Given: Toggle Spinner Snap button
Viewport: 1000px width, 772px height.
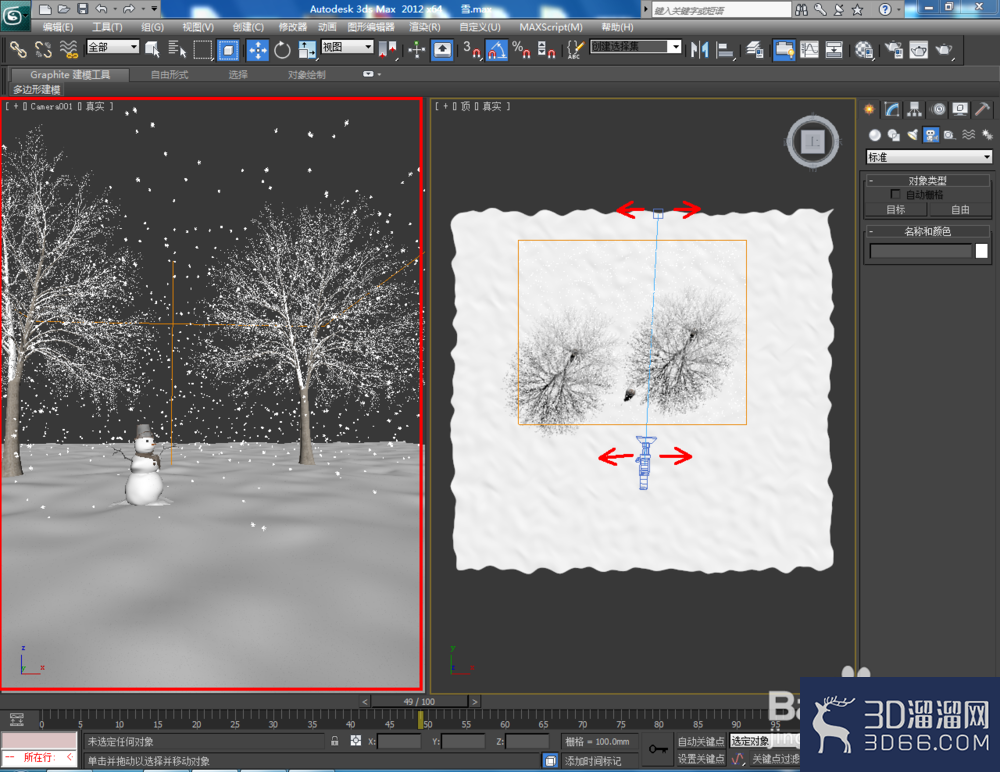Looking at the screenshot, I should pyautogui.click(x=547, y=49).
